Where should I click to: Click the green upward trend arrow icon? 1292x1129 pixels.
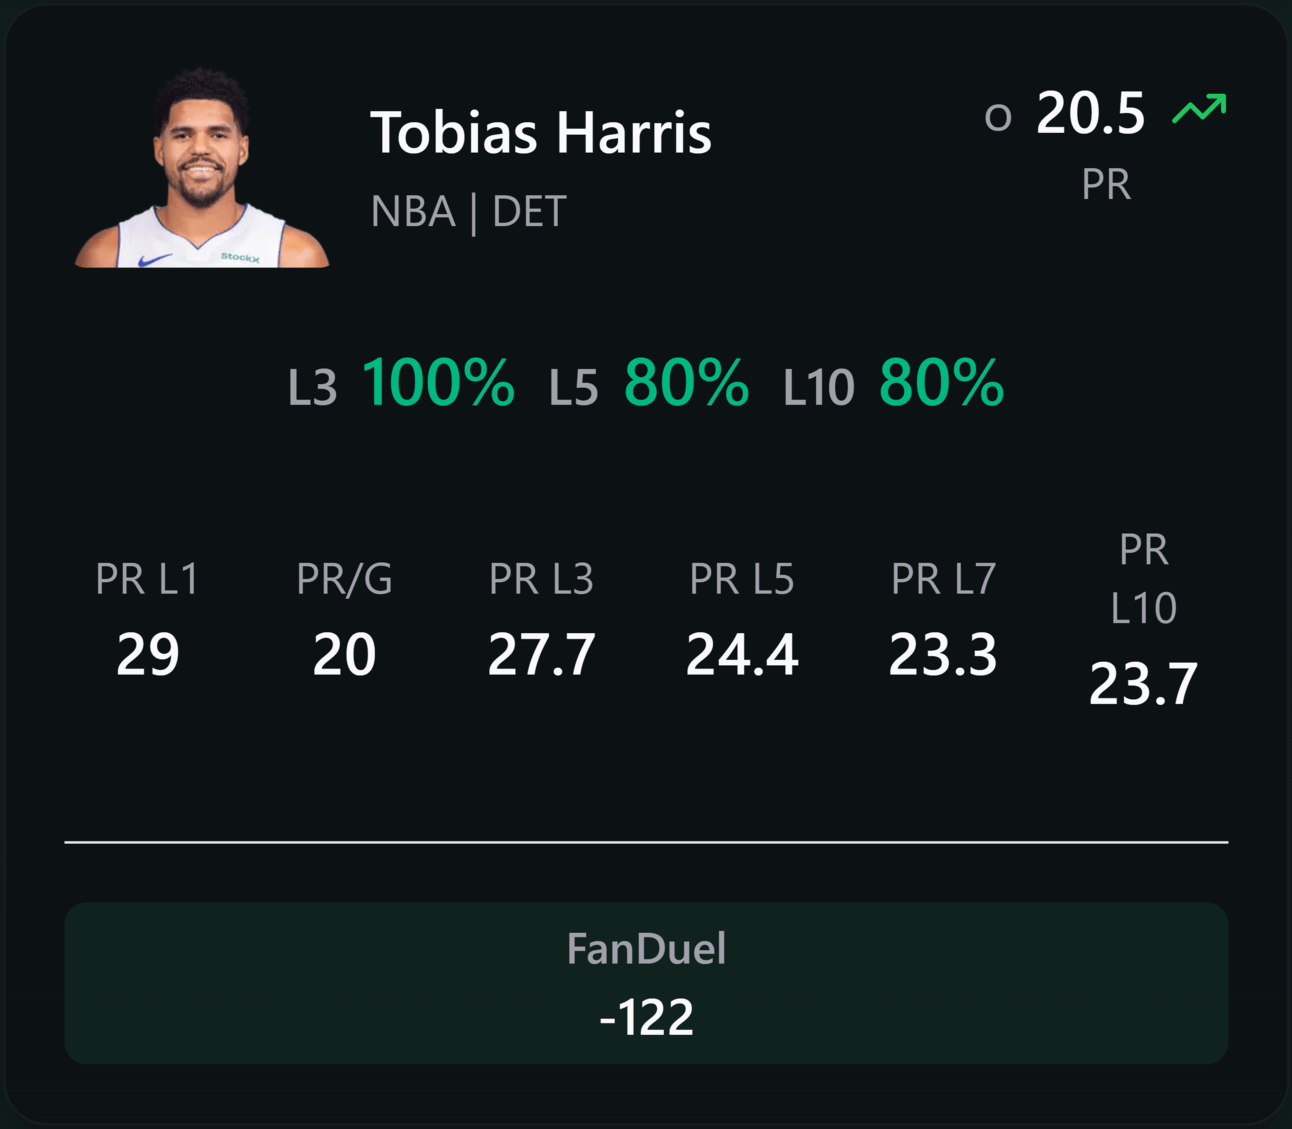click(x=1199, y=108)
